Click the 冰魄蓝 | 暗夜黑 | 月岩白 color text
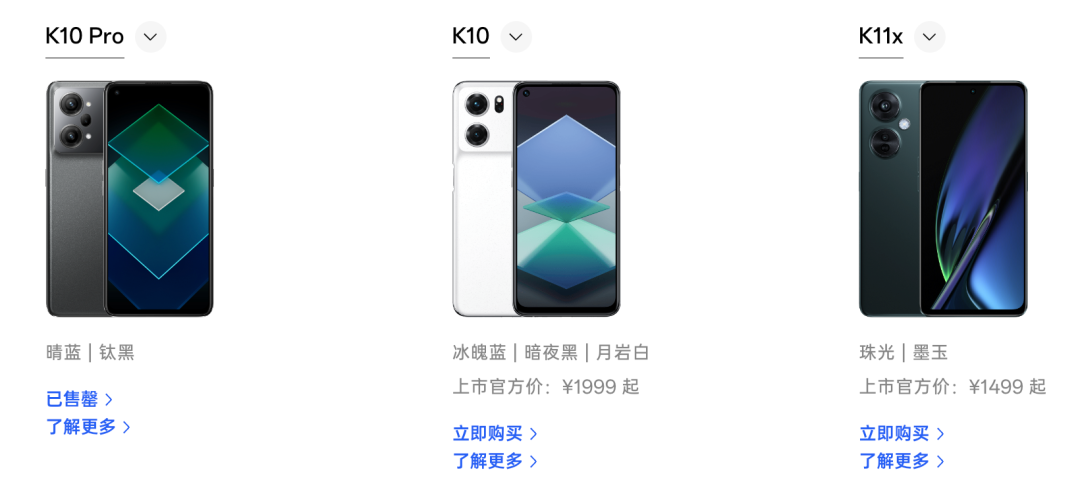 (551, 353)
